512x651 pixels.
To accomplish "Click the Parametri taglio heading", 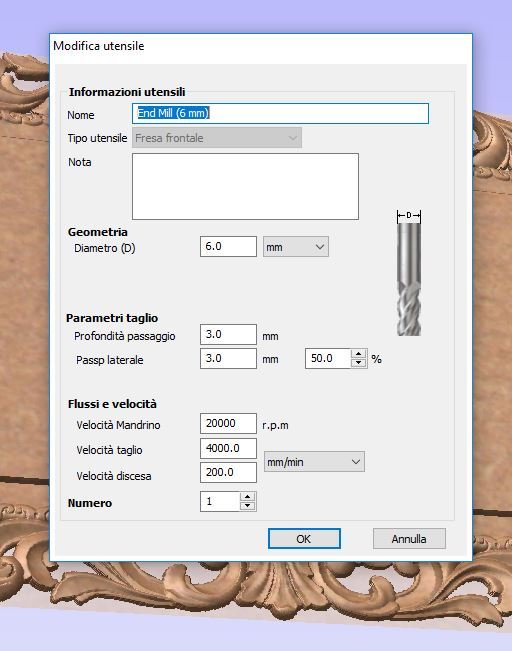I will (112, 318).
